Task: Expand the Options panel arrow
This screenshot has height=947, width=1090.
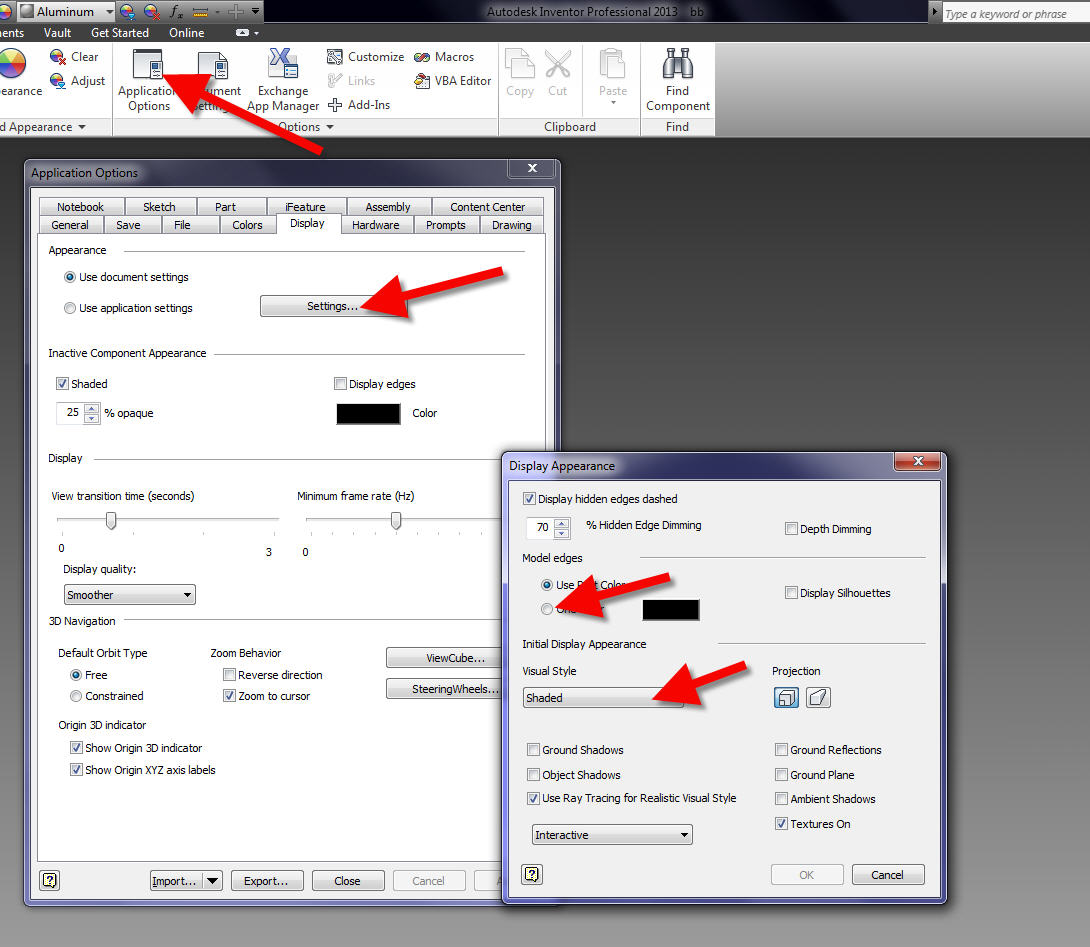Action: pyautogui.click(x=330, y=127)
